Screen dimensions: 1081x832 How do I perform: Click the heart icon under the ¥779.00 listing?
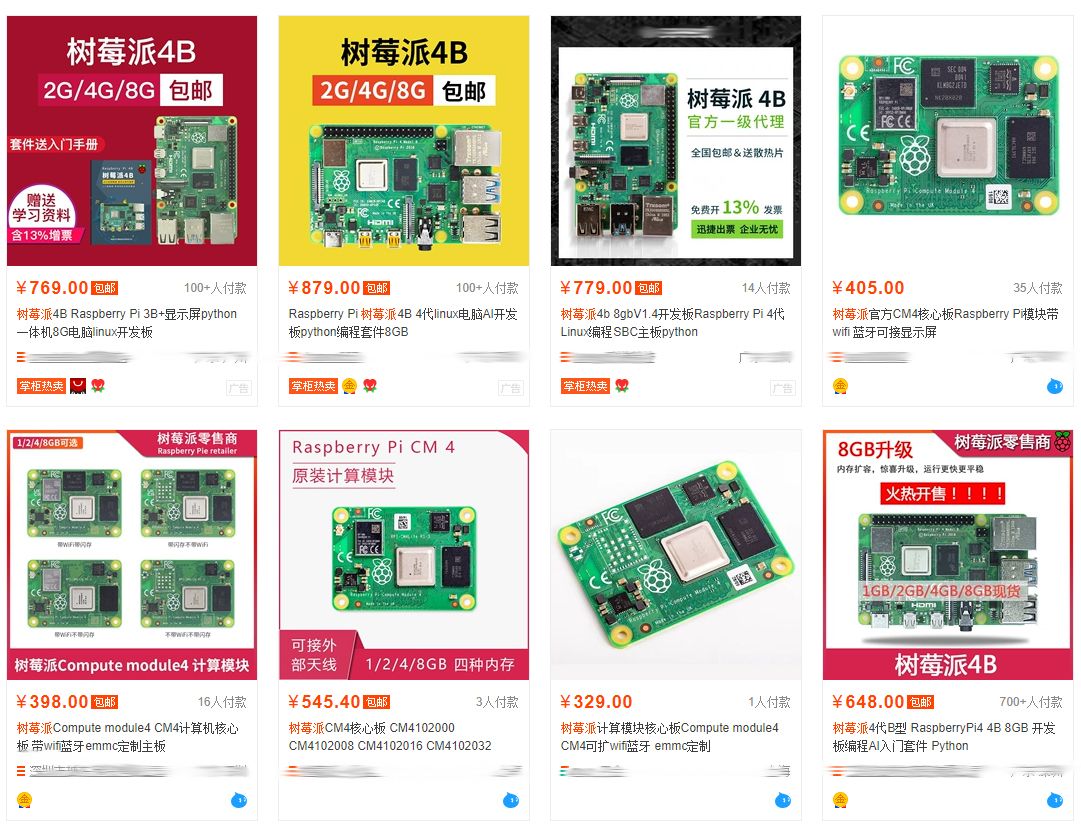pos(622,386)
